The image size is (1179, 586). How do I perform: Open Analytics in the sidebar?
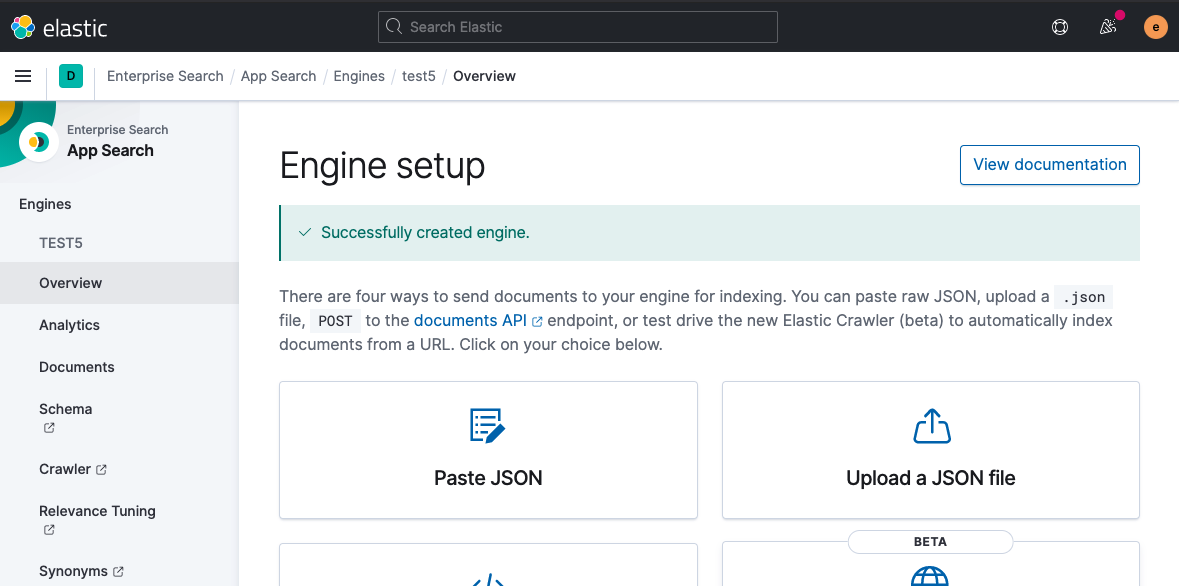pos(69,325)
